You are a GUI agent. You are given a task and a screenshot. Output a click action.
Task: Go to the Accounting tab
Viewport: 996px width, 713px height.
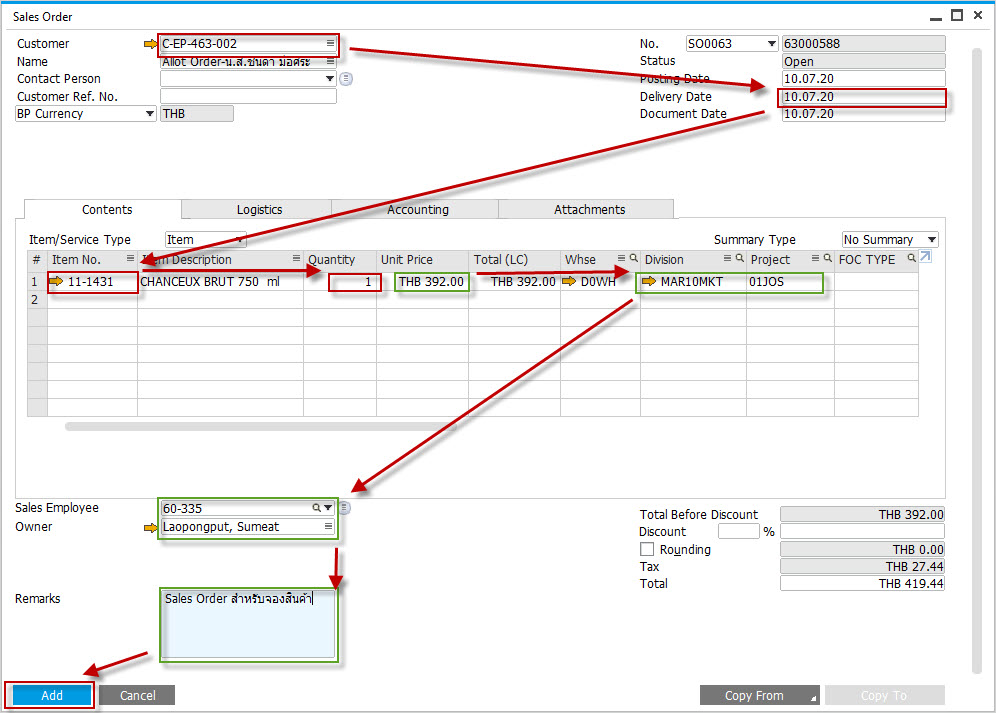(x=417, y=210)
